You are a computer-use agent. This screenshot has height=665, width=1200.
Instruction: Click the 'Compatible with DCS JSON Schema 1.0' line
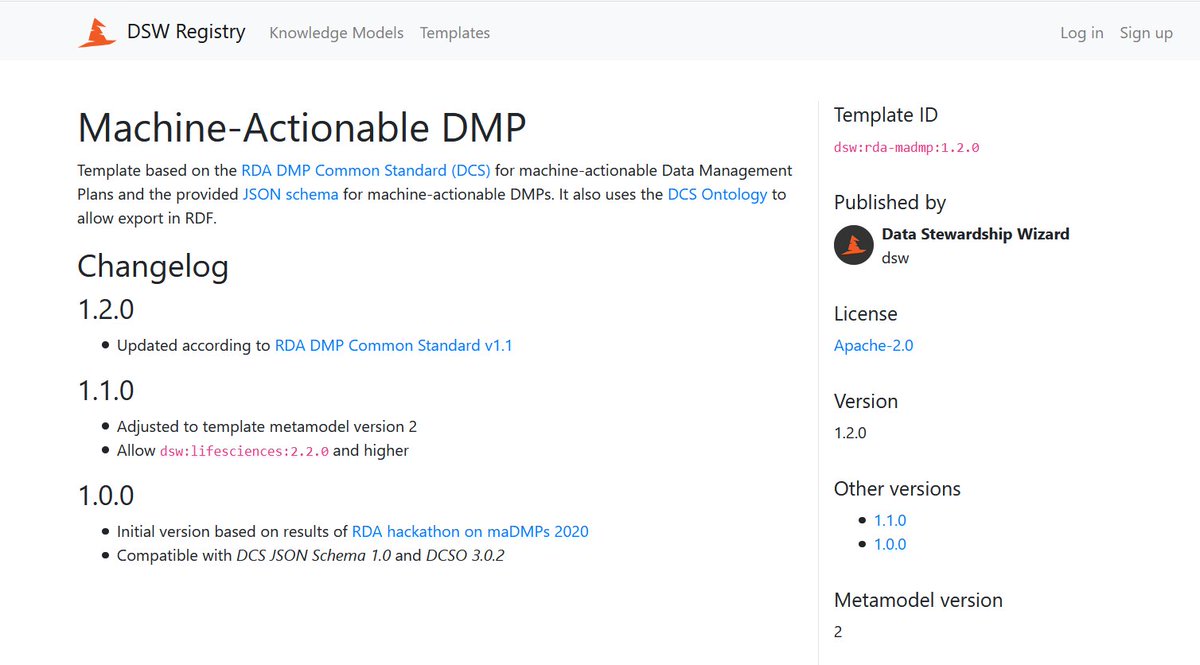[311, 555]
